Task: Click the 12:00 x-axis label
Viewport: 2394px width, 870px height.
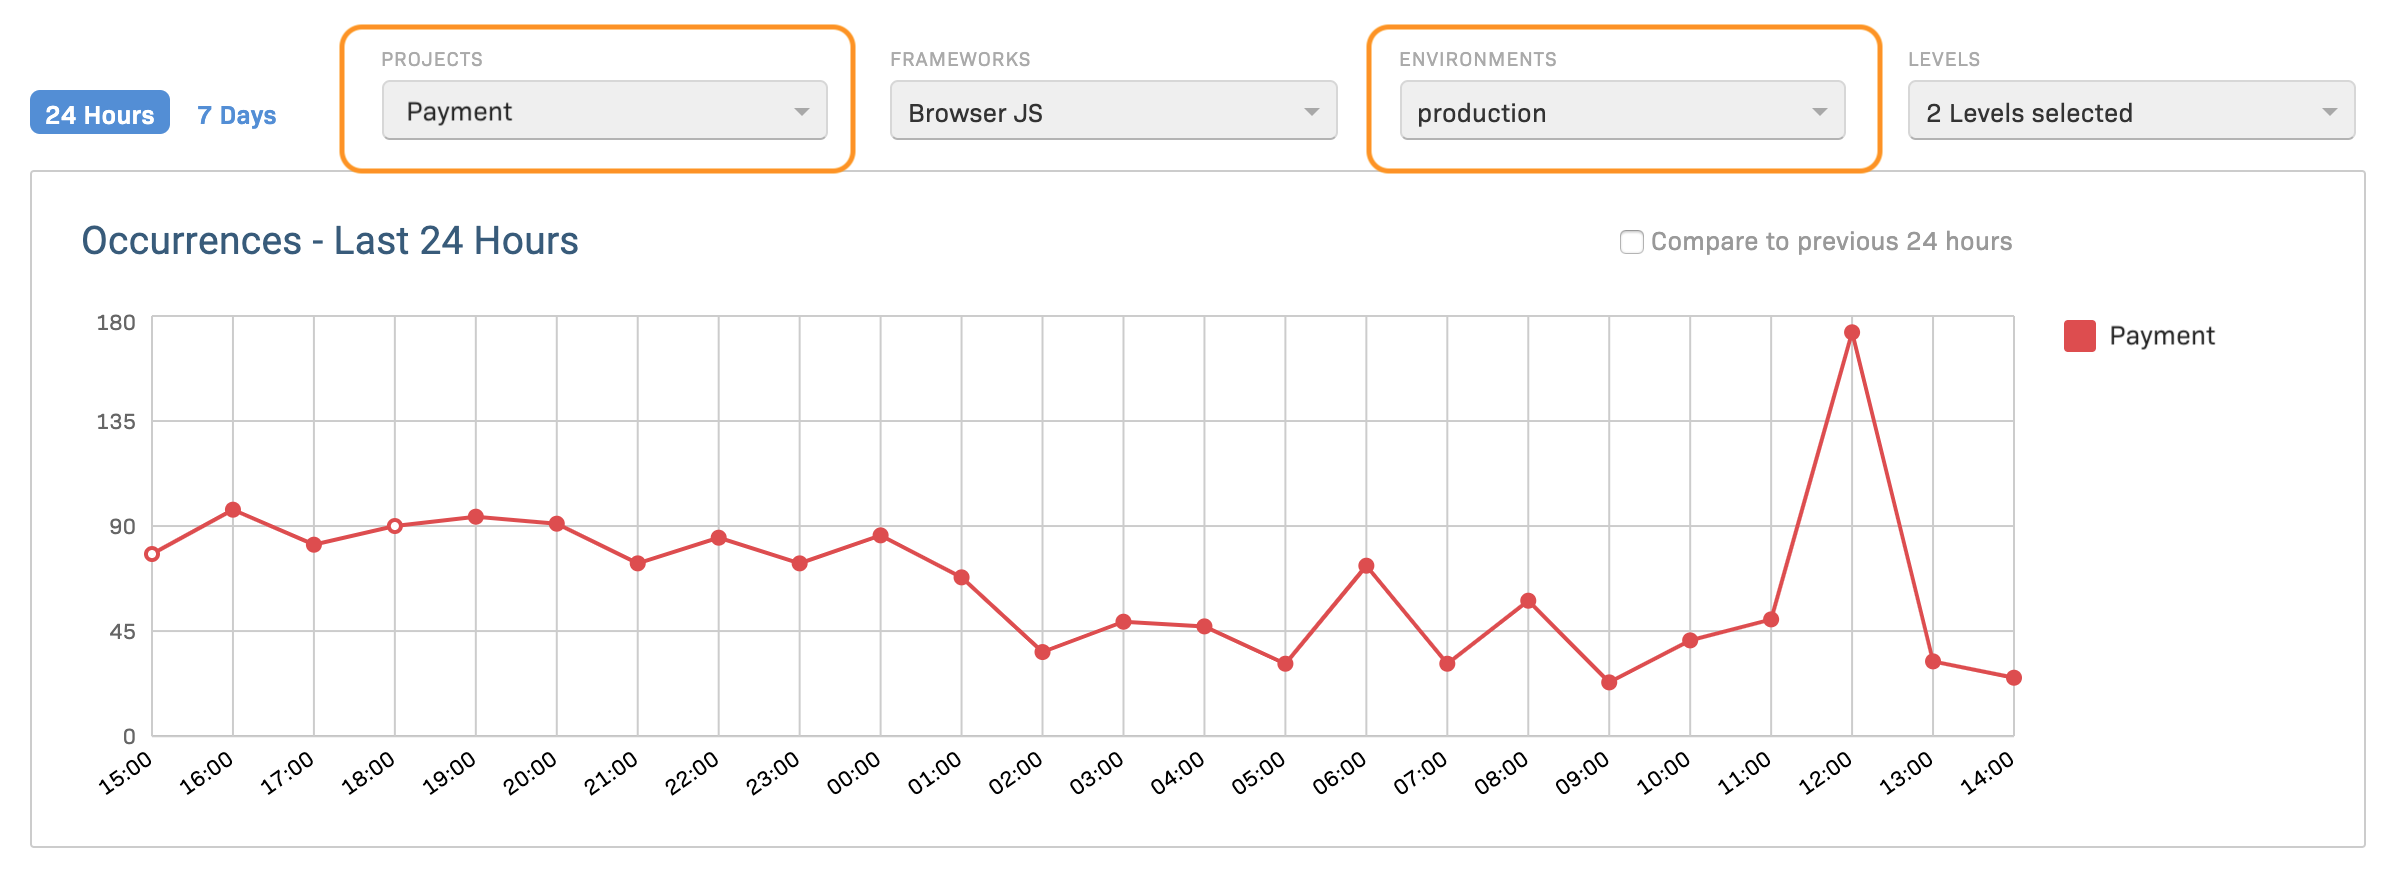Action: tap(1826, 773)
